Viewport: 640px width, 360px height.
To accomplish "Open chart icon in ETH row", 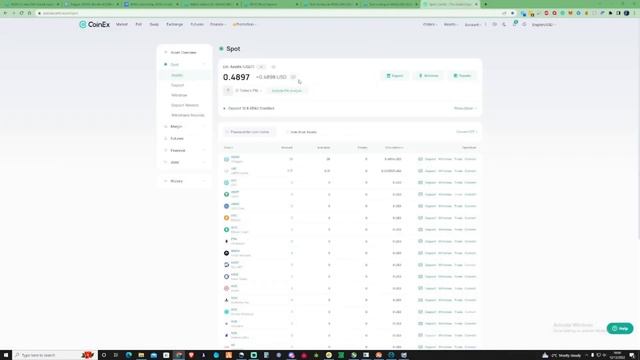I will pos(420,241).
